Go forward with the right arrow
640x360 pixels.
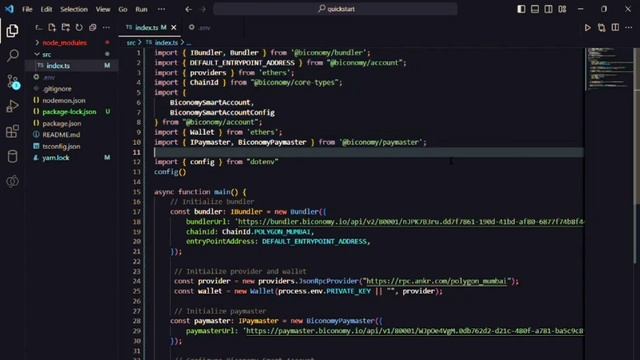203,9
